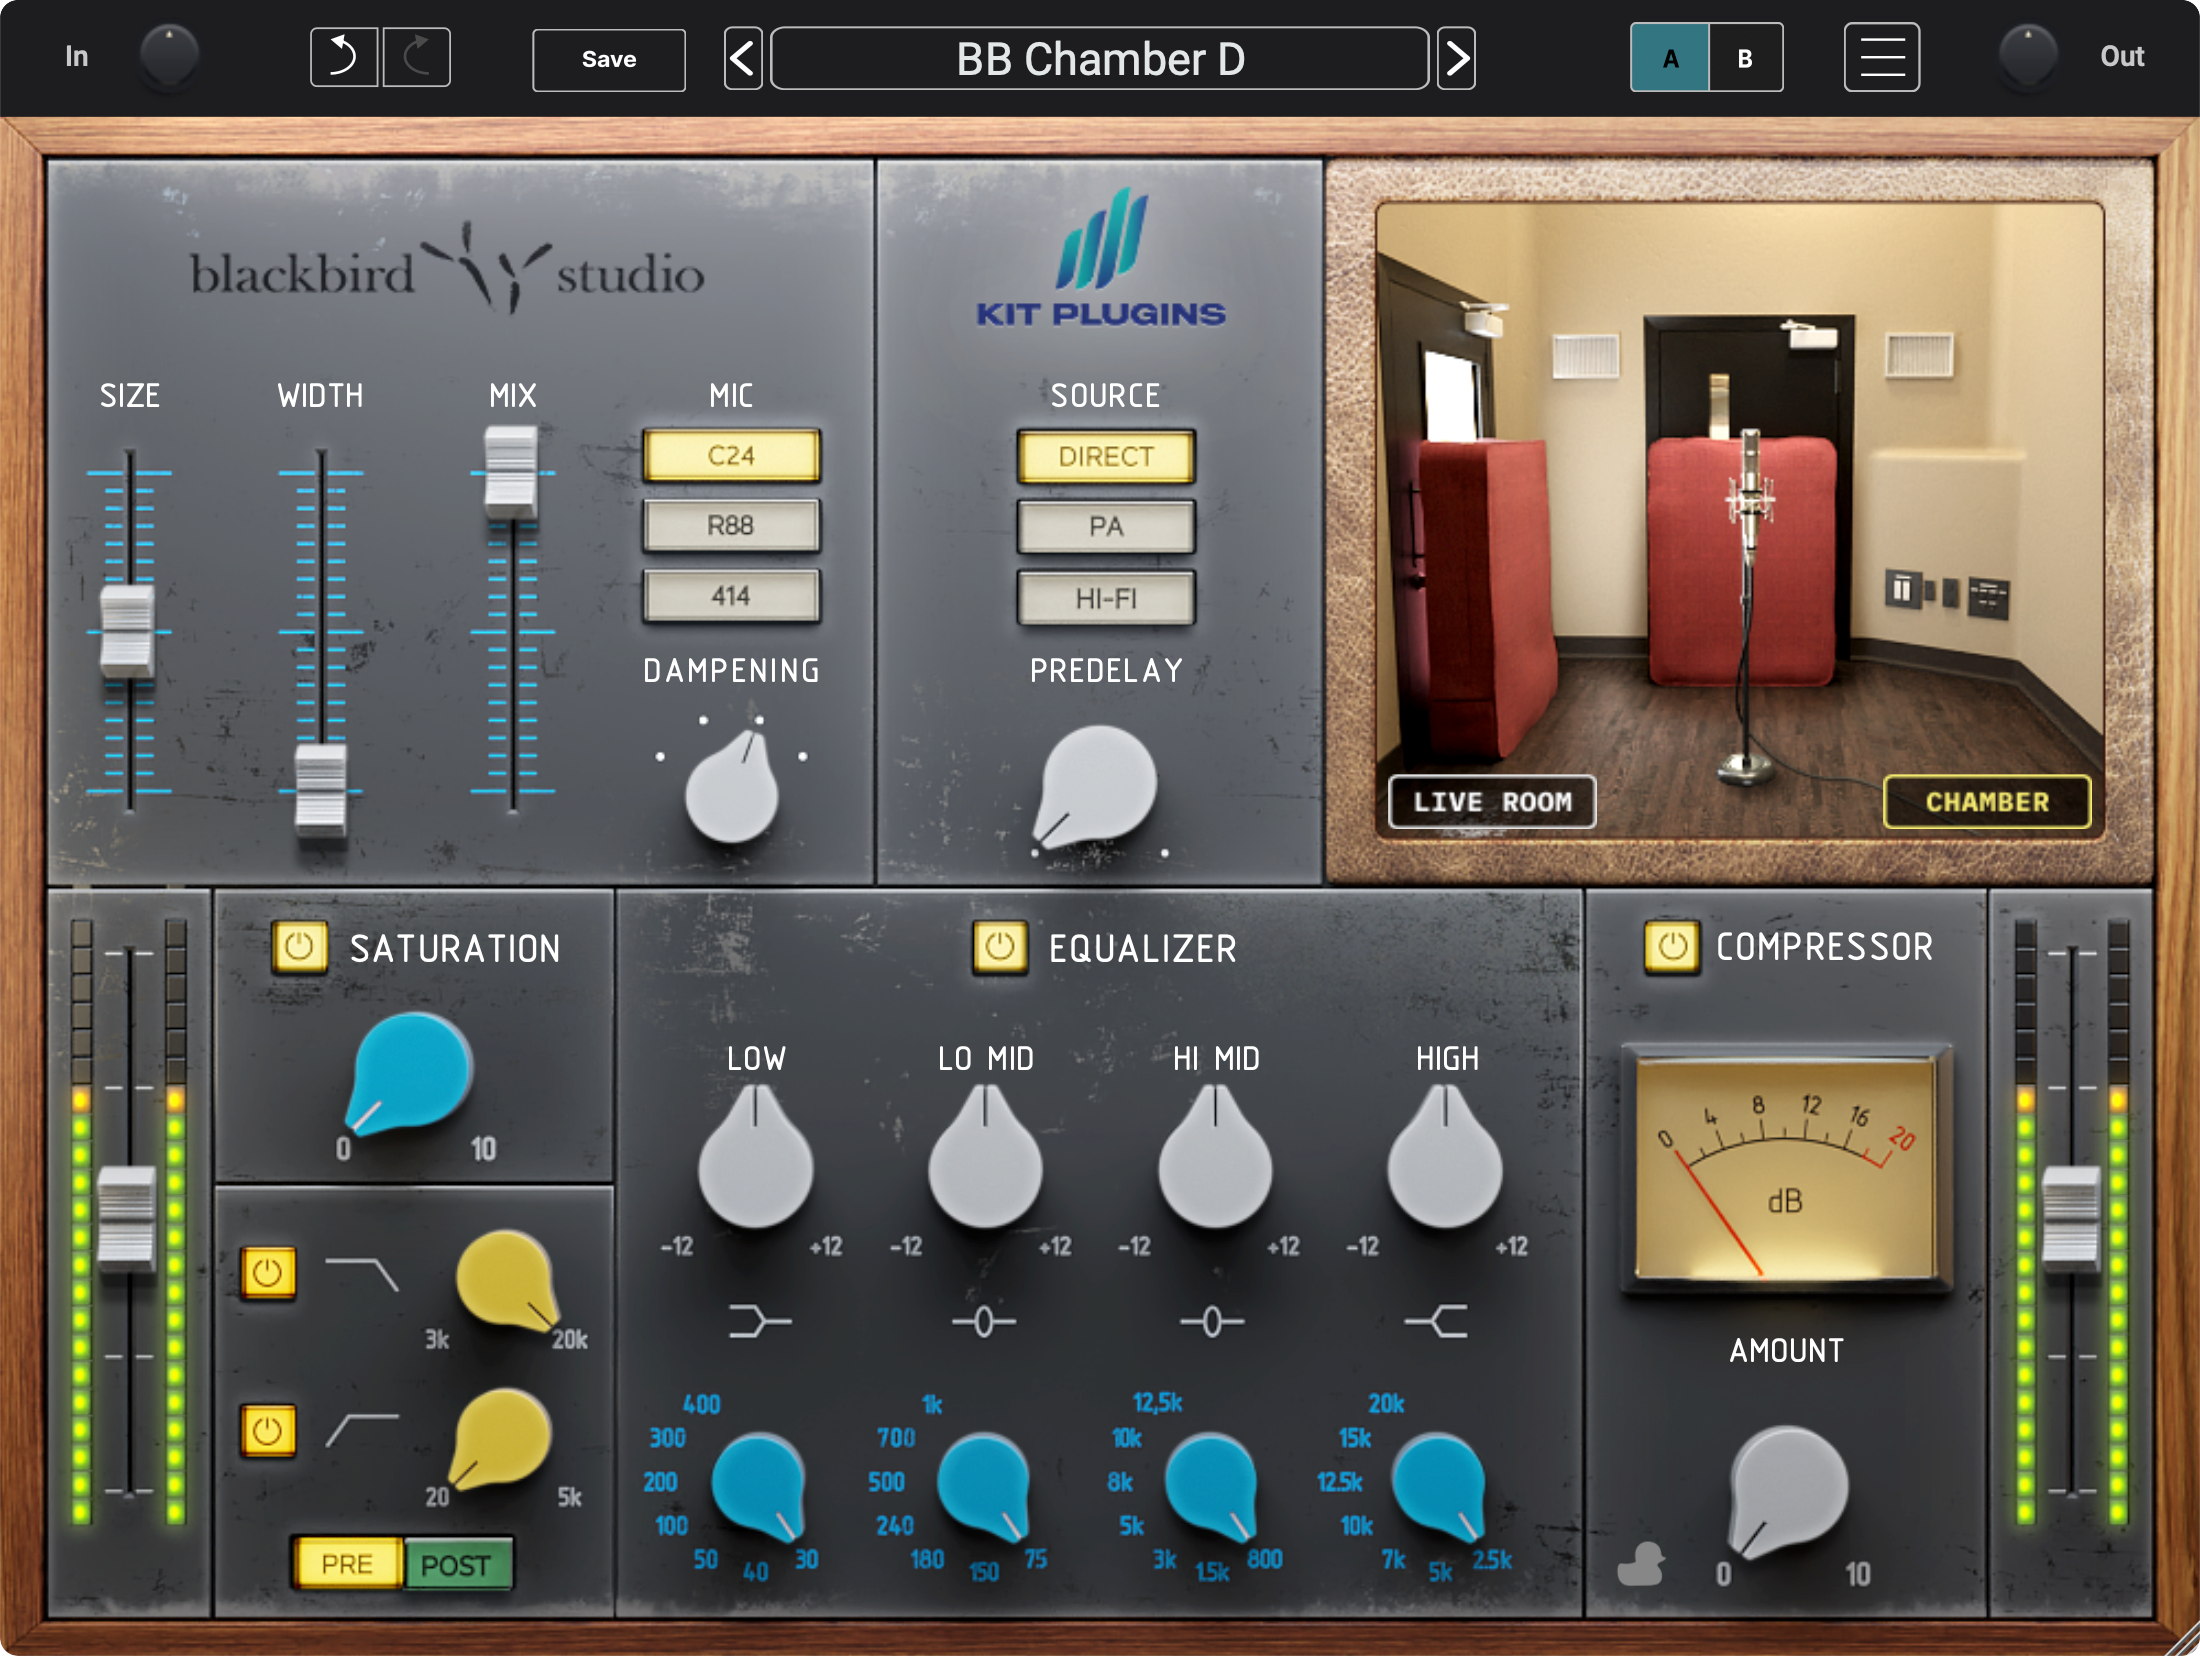The height and width of the screenshot is (1656, 2200).
Task: Click the compressor dB VU meter
Action: [x=1786, y=1170]
